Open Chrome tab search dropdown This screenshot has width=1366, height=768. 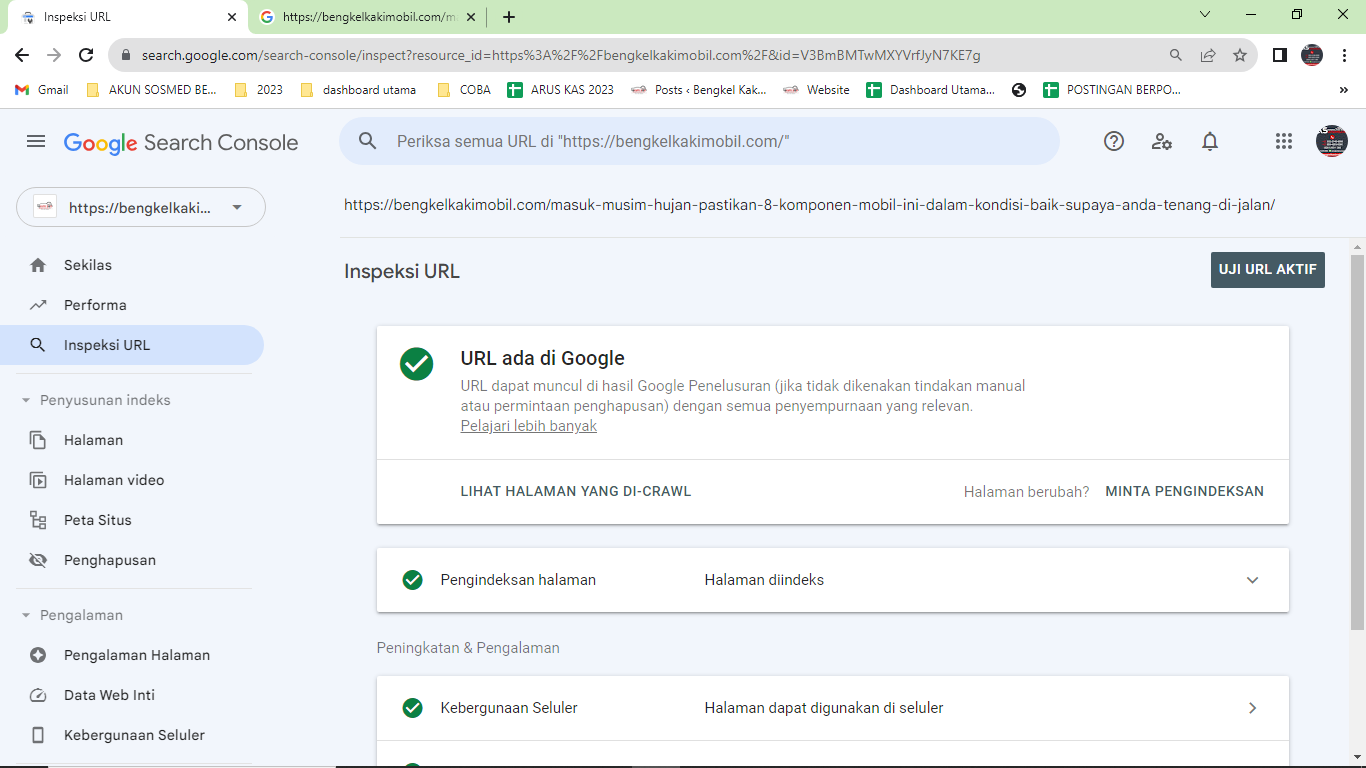[x=1205, y=15]
